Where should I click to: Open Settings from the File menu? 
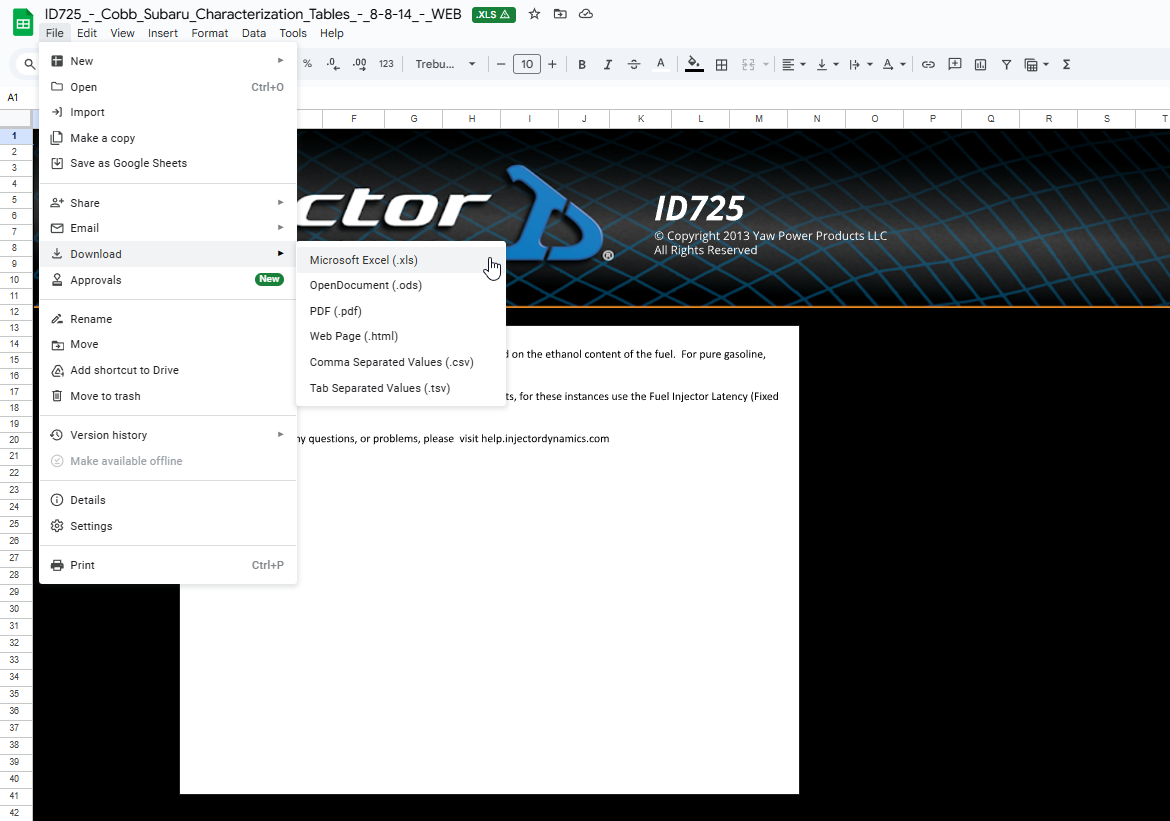pyautogui.click(x=168, y=526)
